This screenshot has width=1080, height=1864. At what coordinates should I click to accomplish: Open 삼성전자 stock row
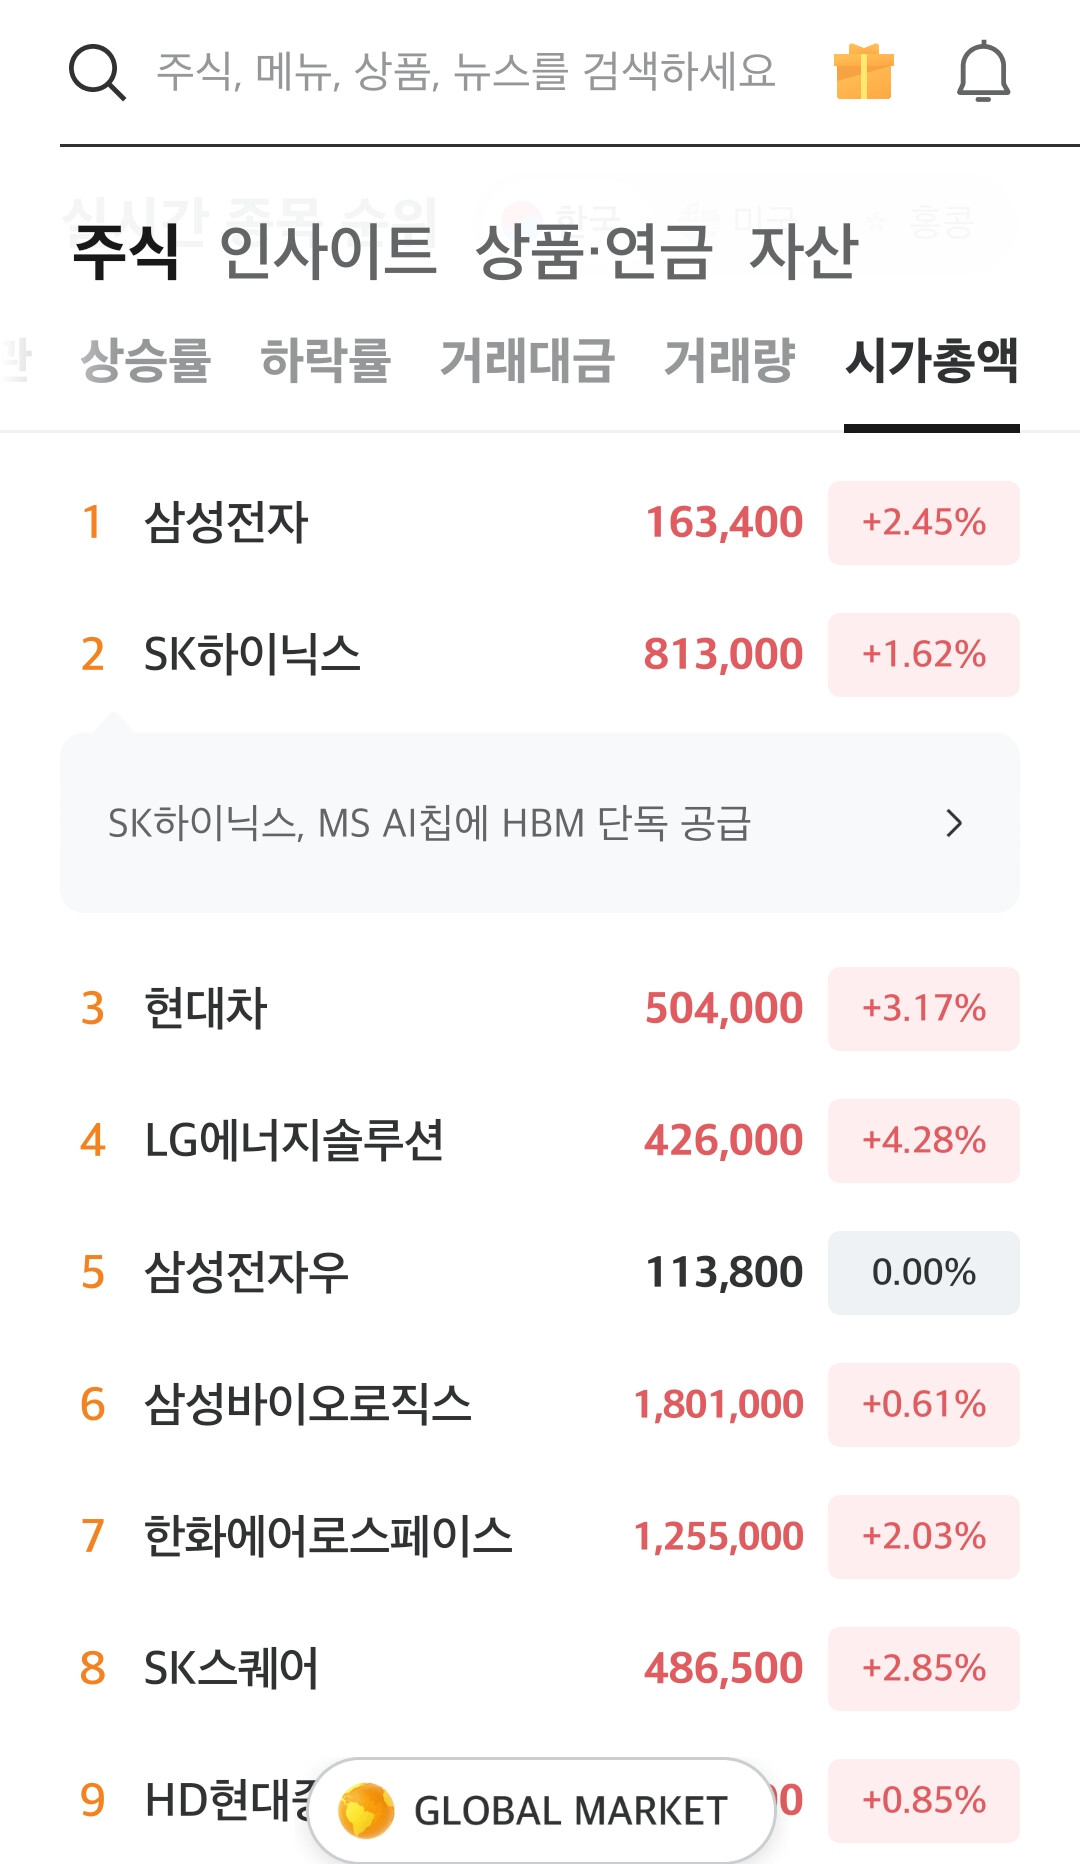(x=227, y=522)
